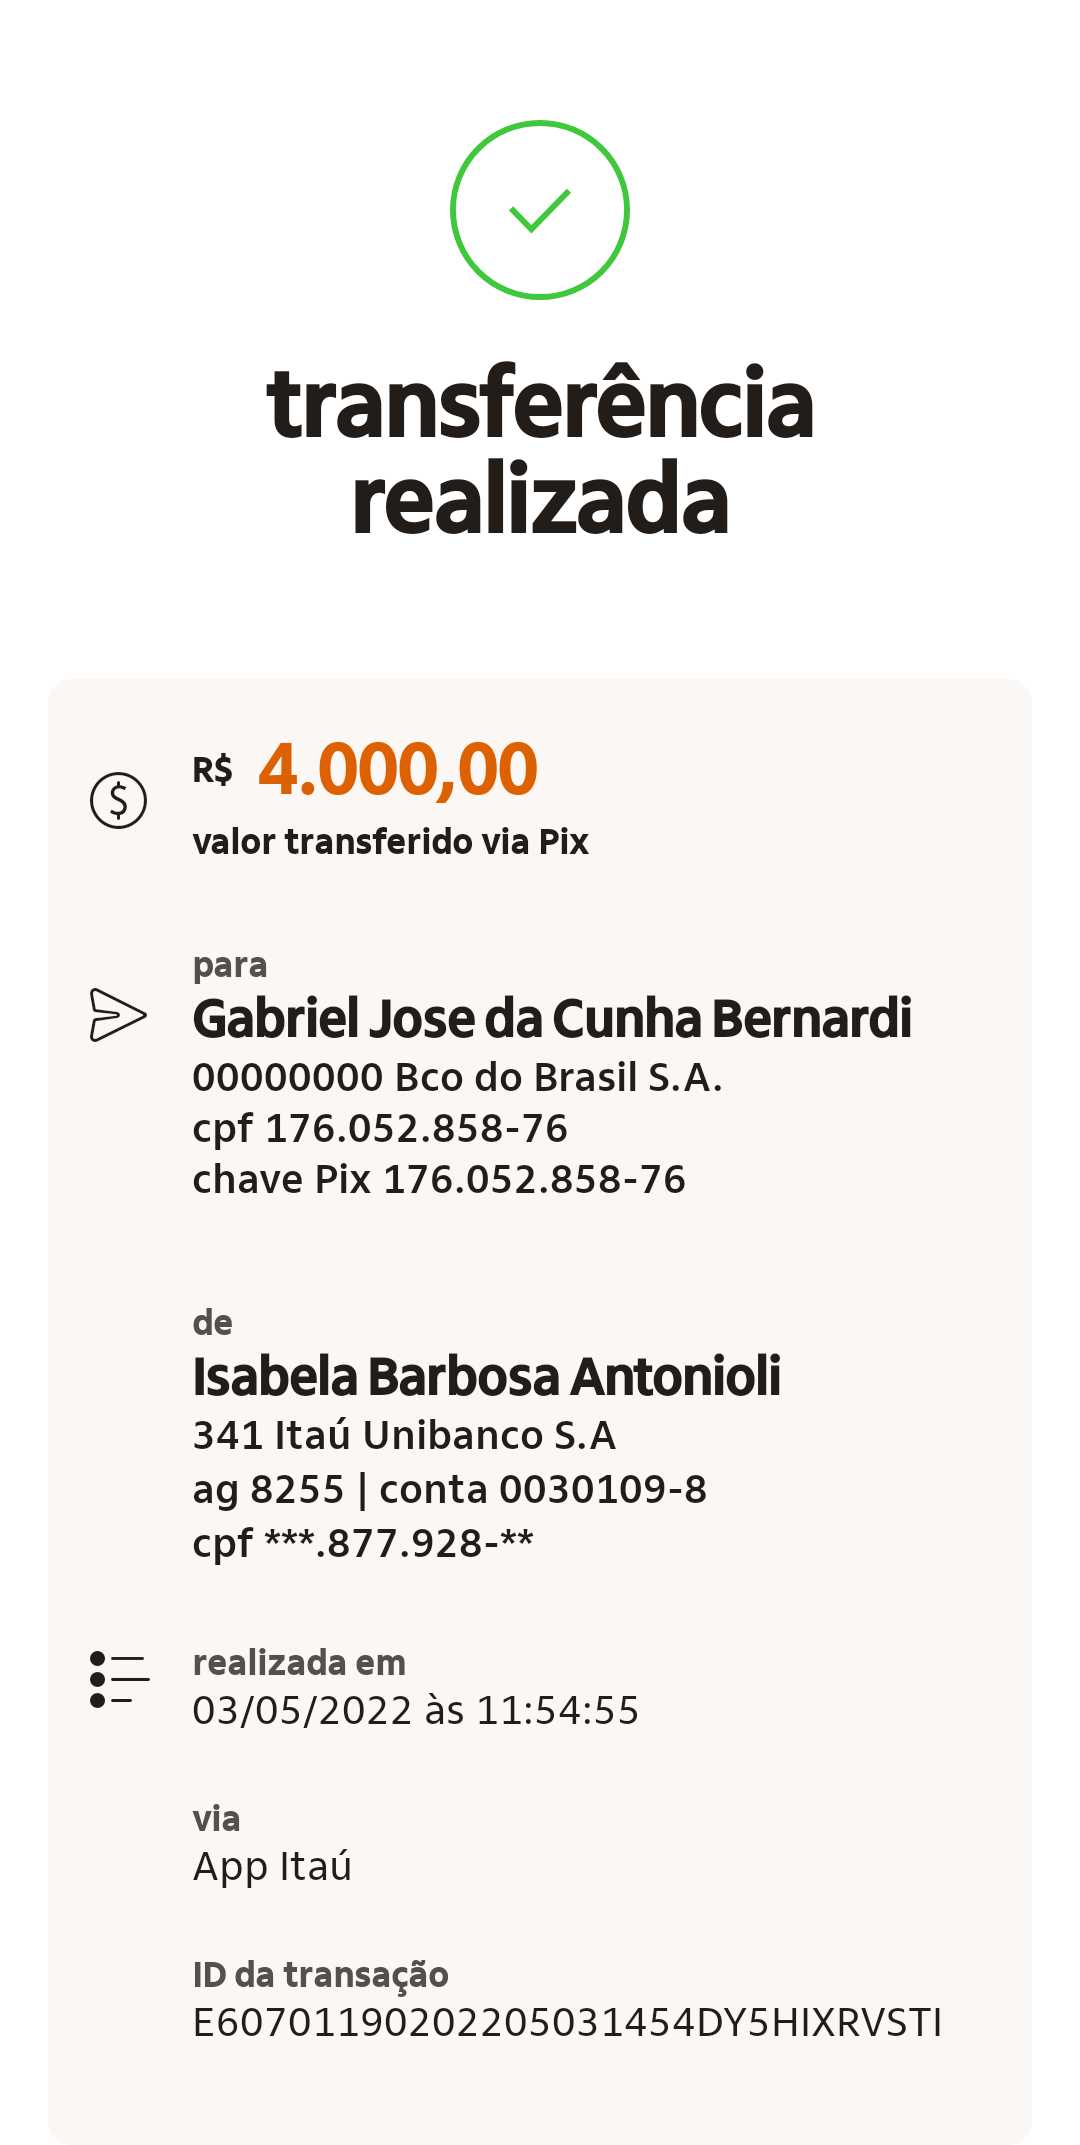Tap the 'realizada em' label
This screenshot has height=2145, width=1080.
pos(299,1663)
